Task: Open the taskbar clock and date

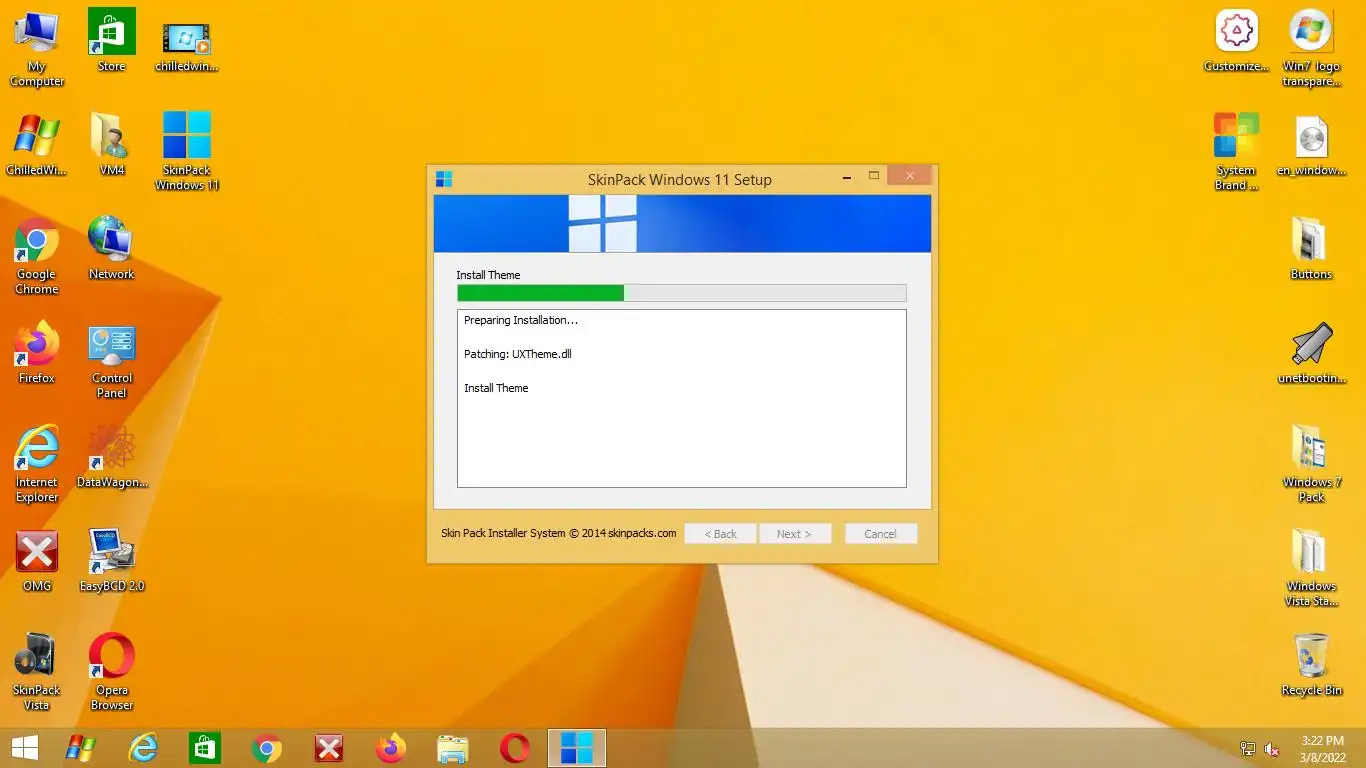Action: (x=1323, y=748)
